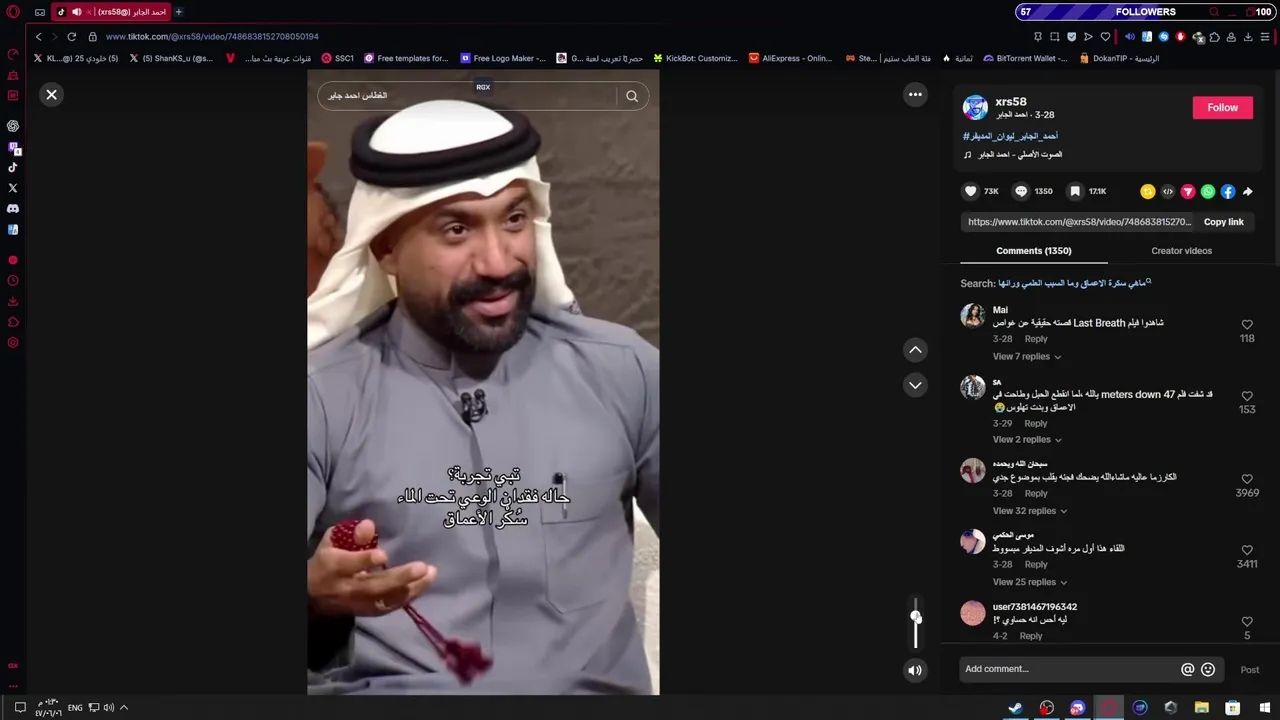Save the video with the bookmark icon

point(1075,191)
